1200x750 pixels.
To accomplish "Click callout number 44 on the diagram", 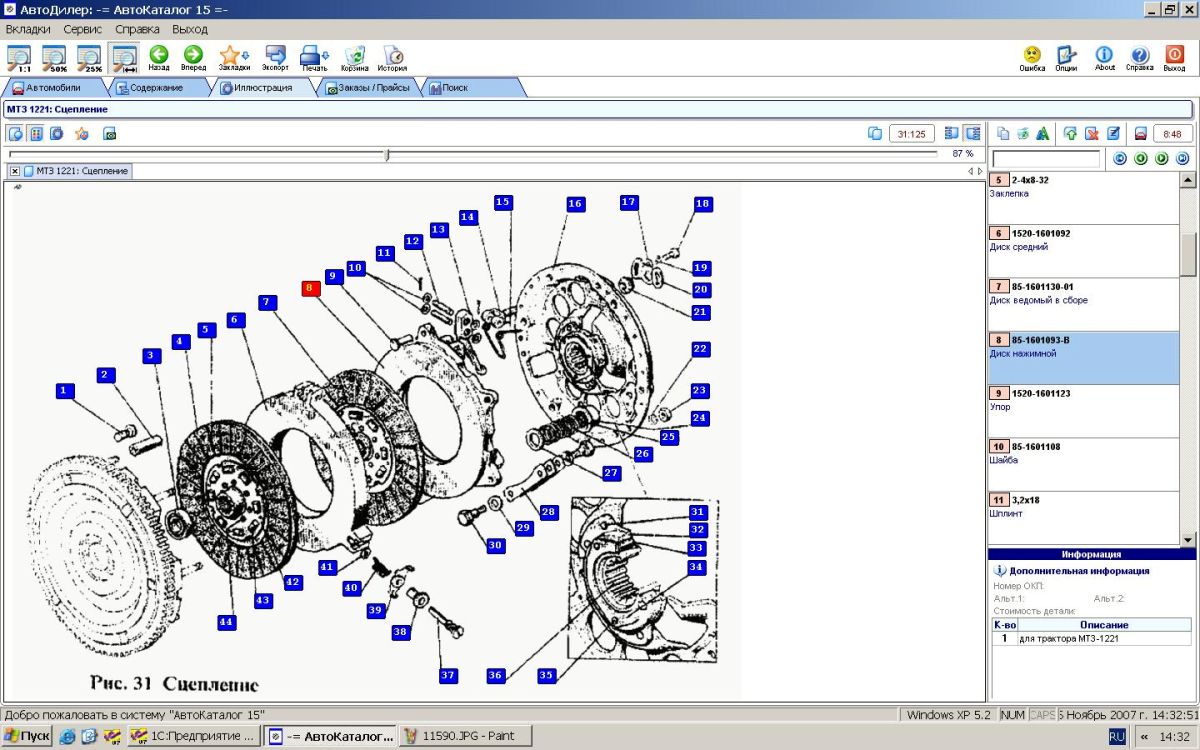I will [227, 622].
